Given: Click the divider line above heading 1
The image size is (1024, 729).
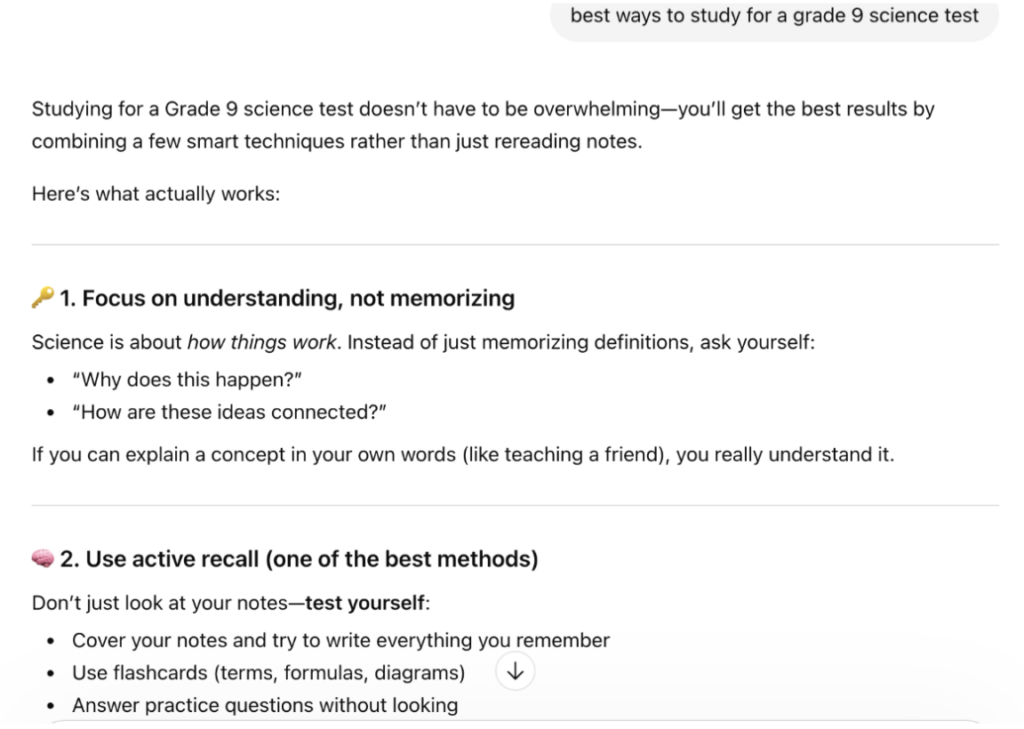Looking at the screenshot, I should point(515,244).
